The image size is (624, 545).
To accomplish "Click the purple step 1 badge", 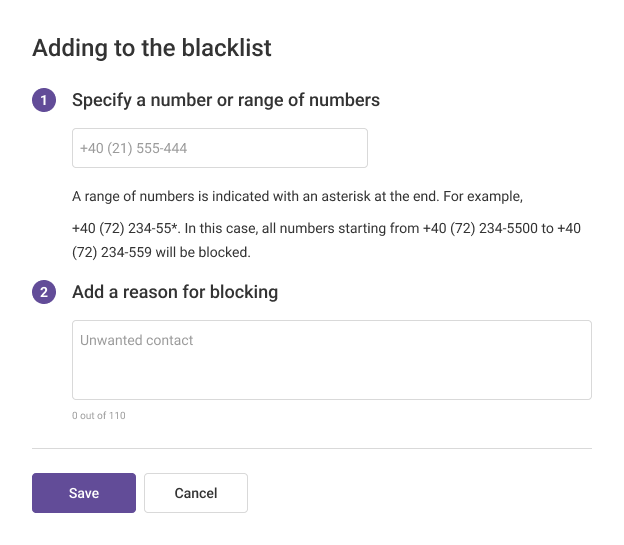I will pos(44,100).
